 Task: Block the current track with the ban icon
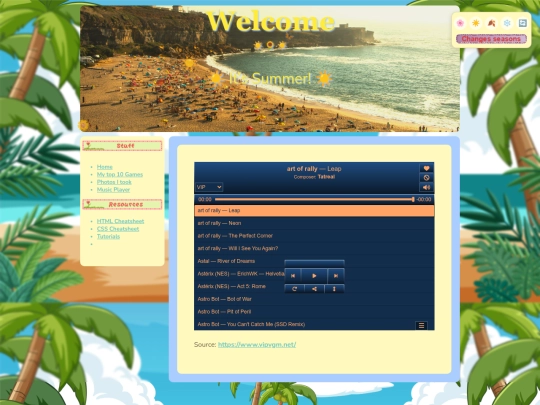pos(426,178)
